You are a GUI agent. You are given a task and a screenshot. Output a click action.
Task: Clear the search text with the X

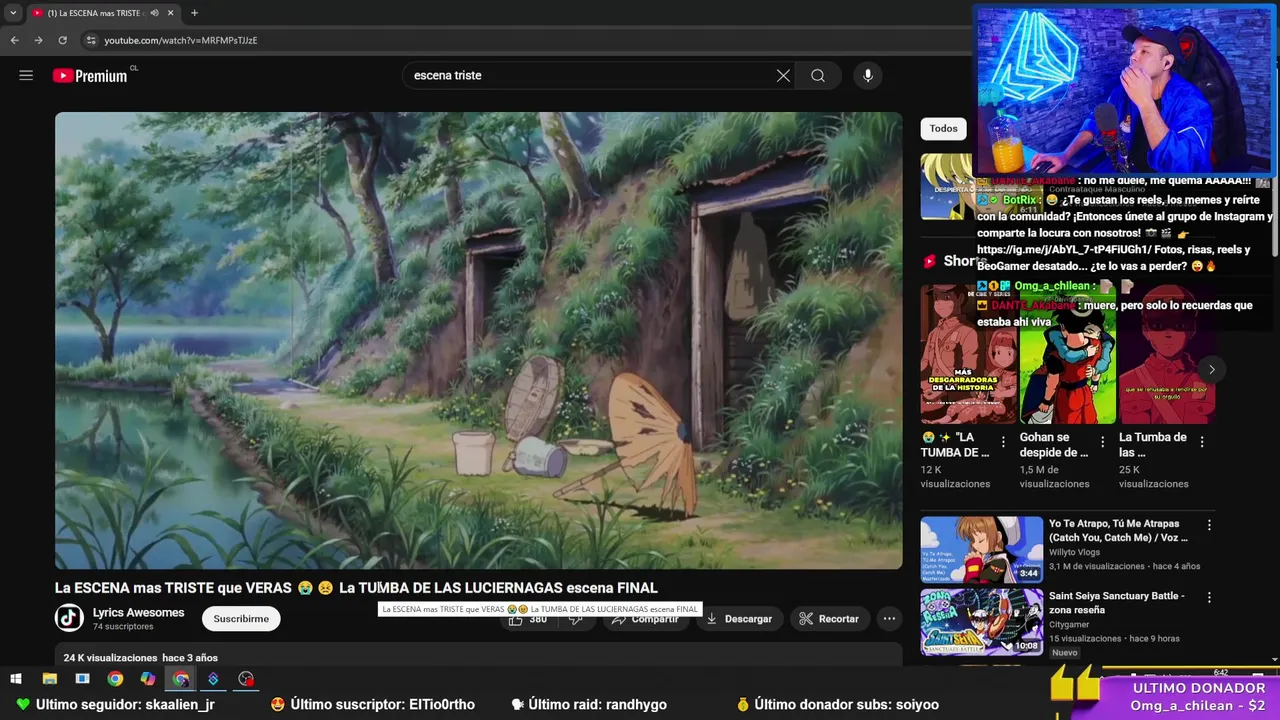(x=783, y=75)
